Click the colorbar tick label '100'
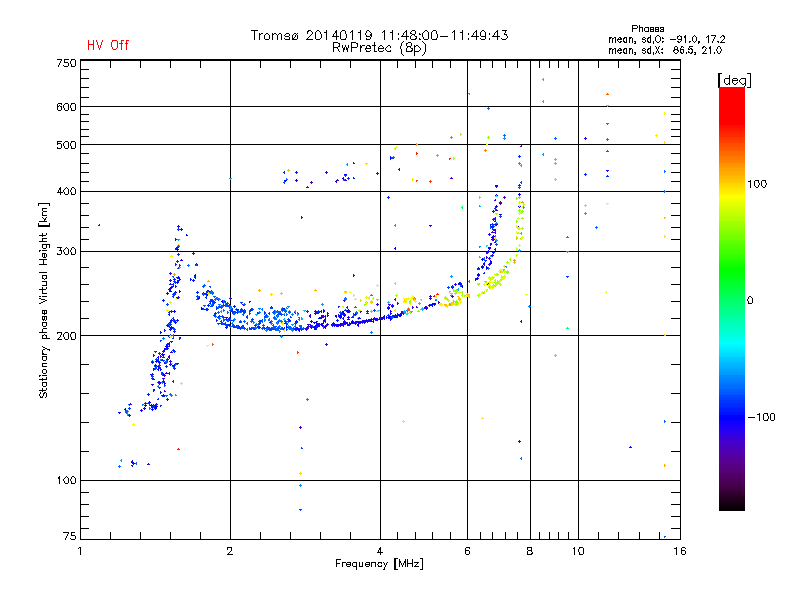This screenshot has height=600, width=800. click(x=757, y=184)
